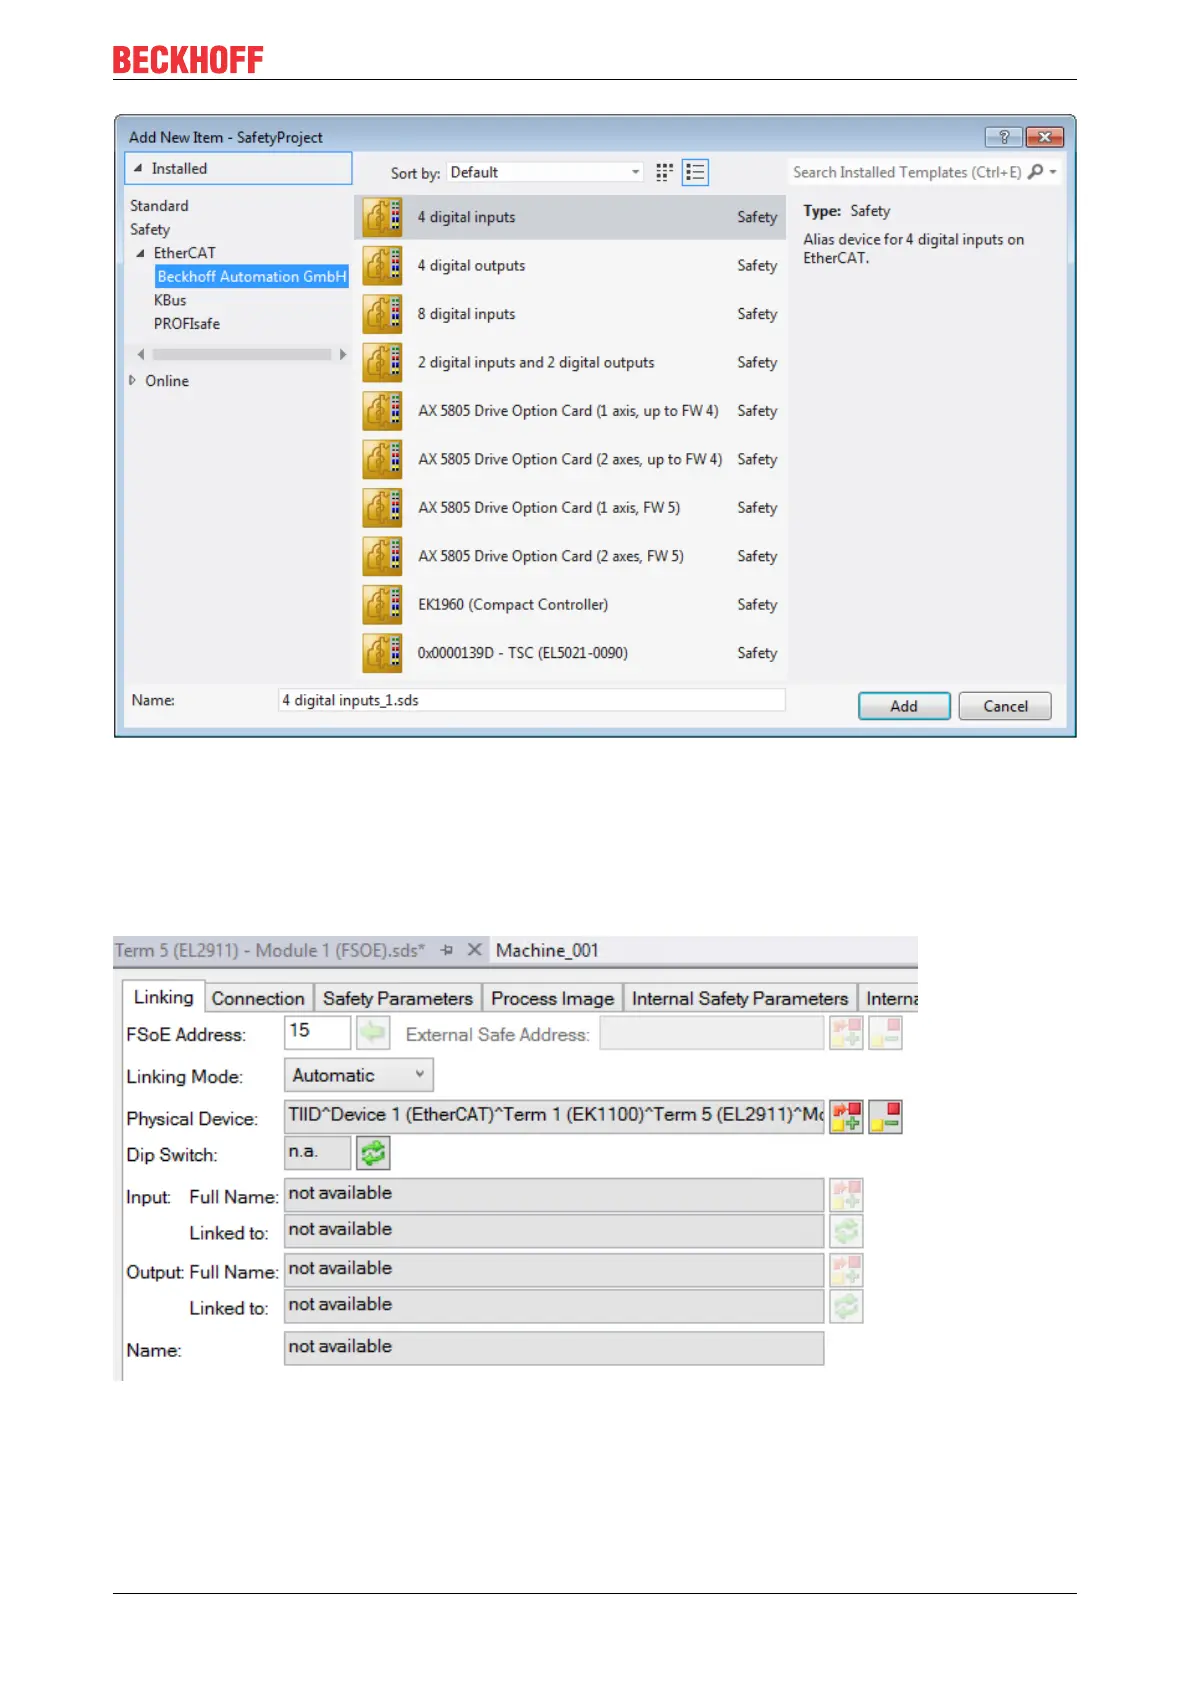Click the tree scrollbar right arrow
1191x1684 pixels.
point(343,354)
